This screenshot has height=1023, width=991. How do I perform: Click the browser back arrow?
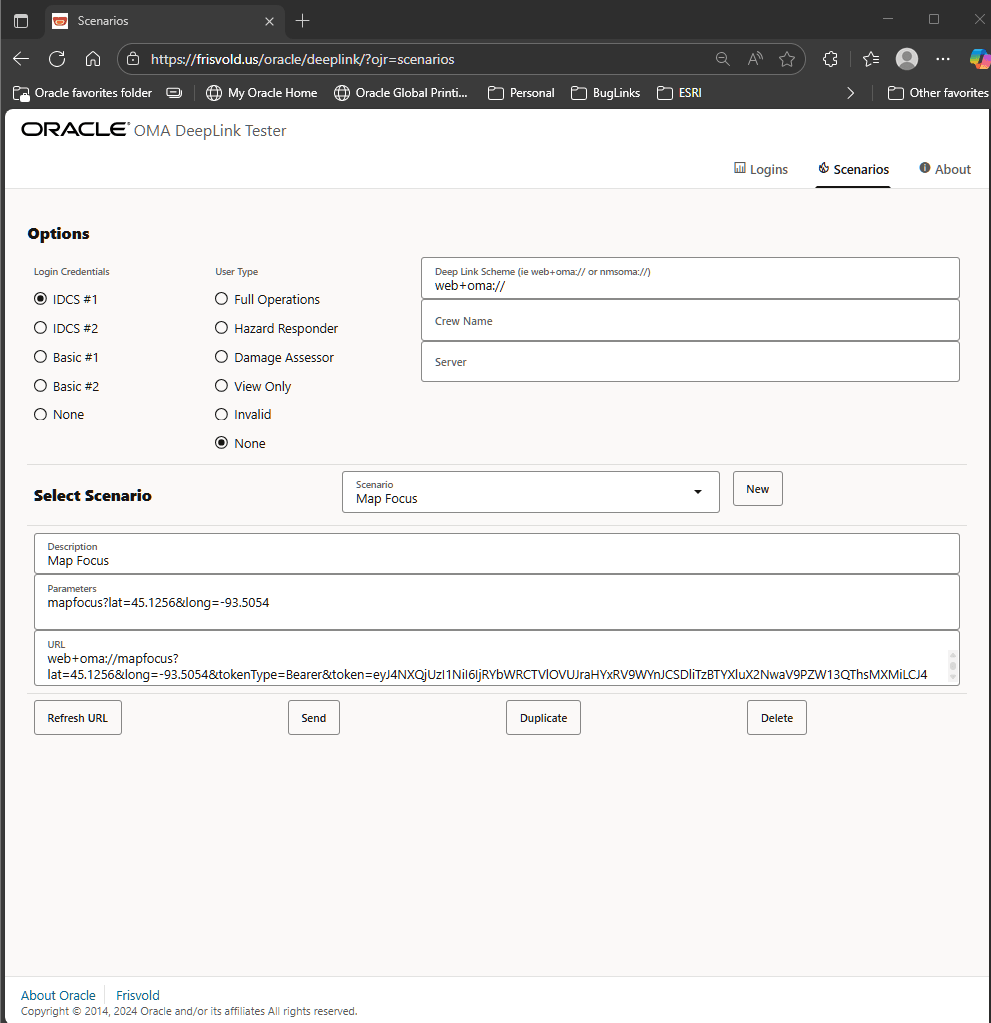[x=21, y=59]
